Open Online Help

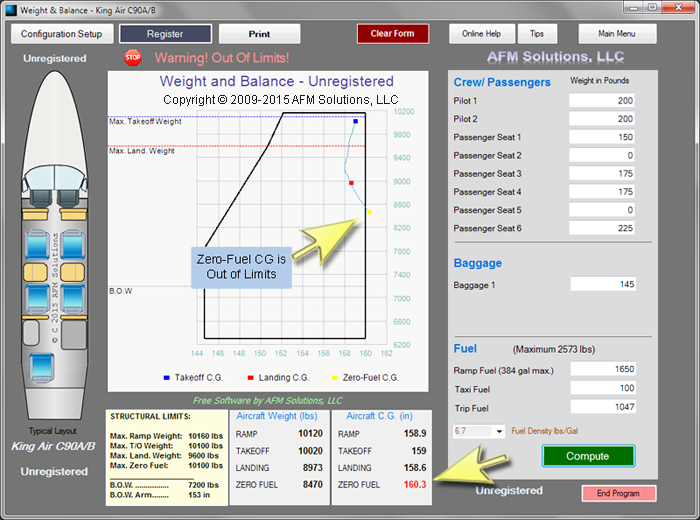tap(482, 33)
